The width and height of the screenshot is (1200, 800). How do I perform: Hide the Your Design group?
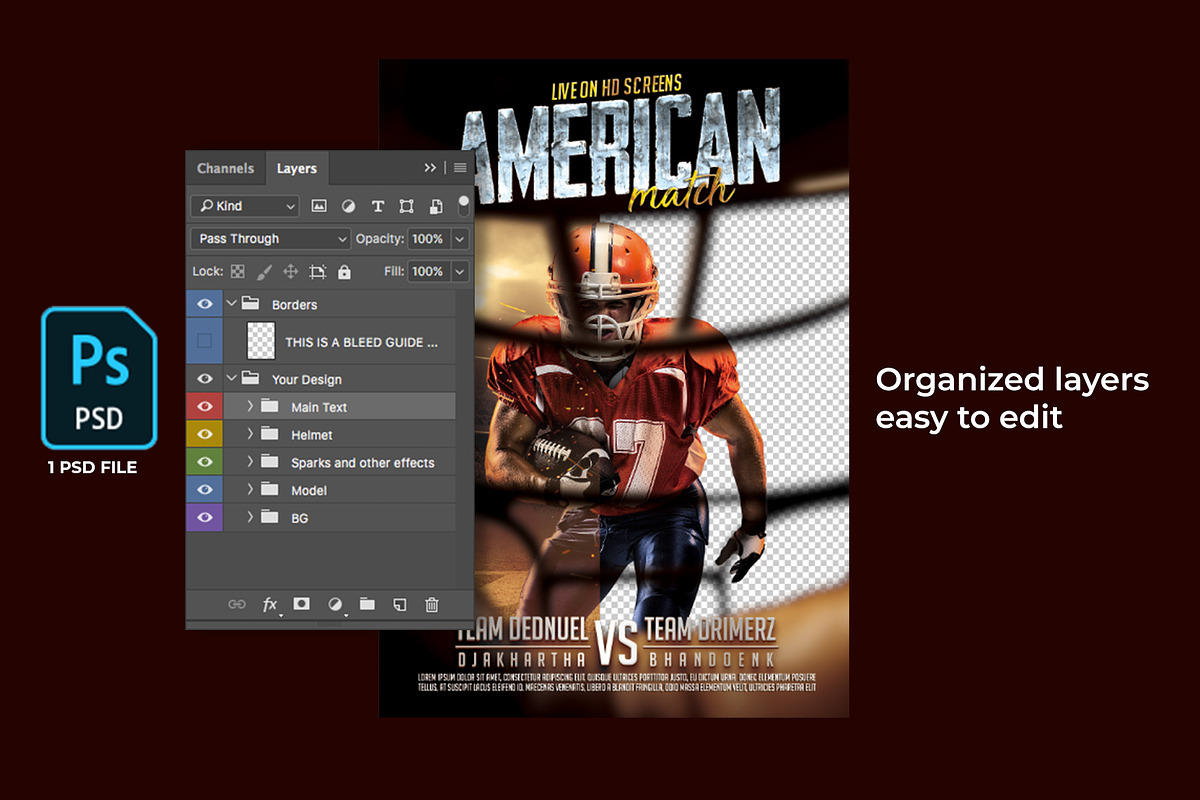click(x=205, y=379)
